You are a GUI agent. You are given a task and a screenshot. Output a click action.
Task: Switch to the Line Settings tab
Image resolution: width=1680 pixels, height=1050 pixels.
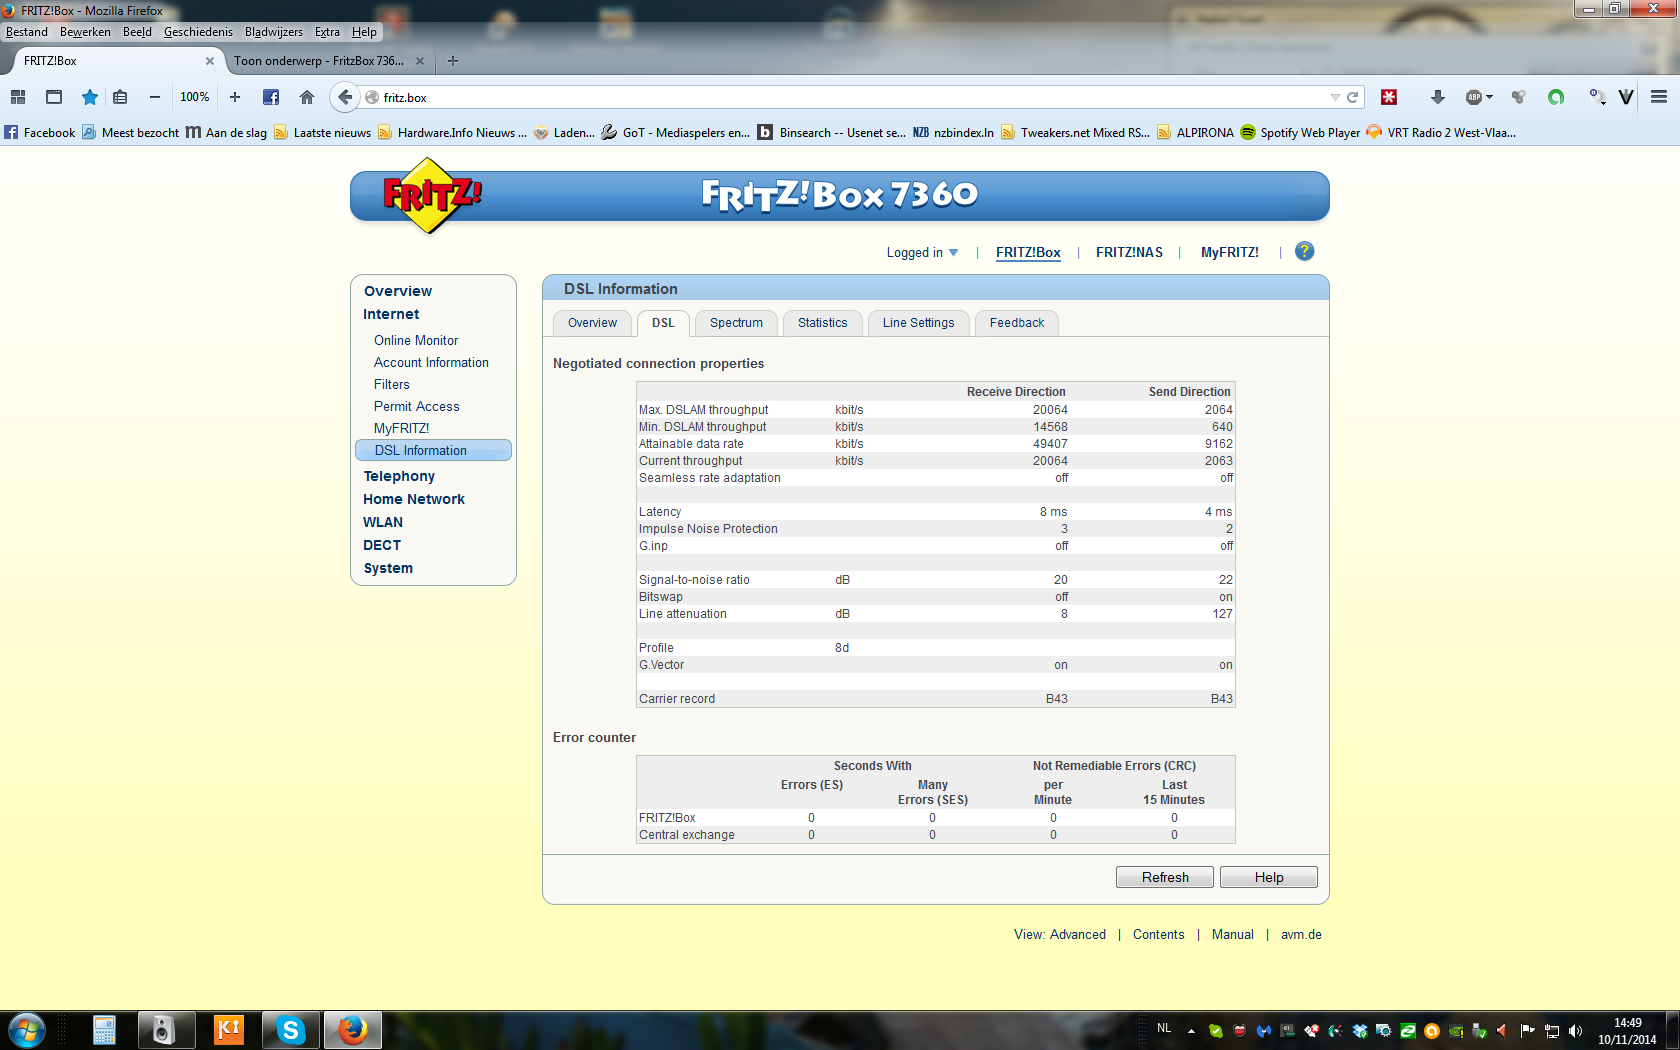[918, 323]
